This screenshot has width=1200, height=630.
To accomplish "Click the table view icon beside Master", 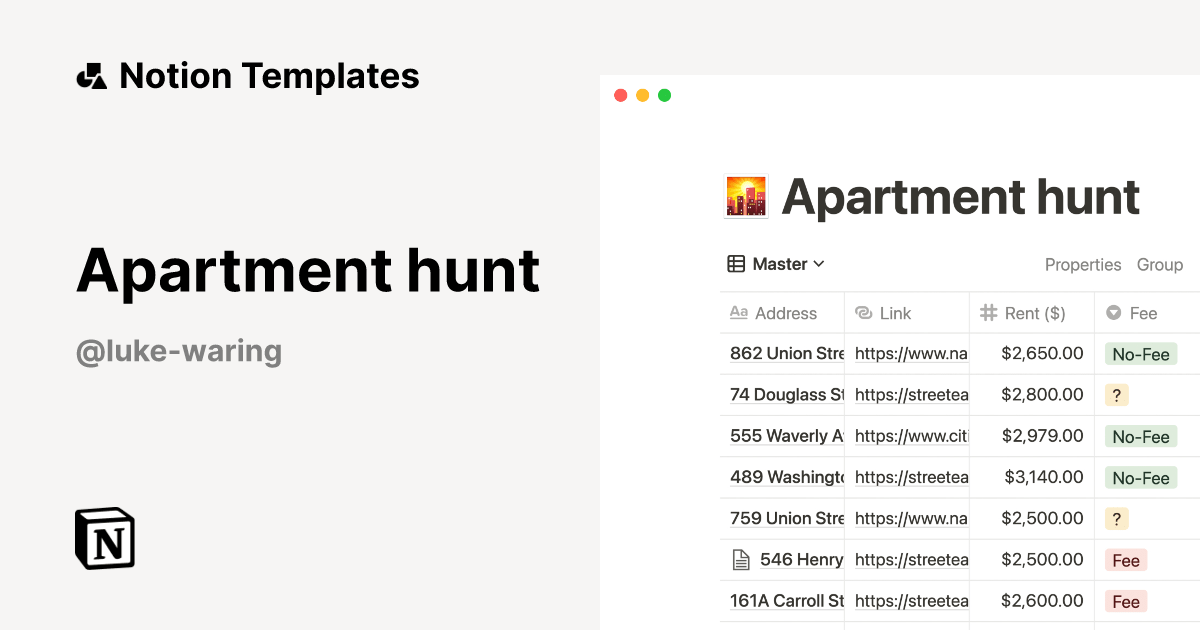I will pyautogui.click(x=736, y=264).
